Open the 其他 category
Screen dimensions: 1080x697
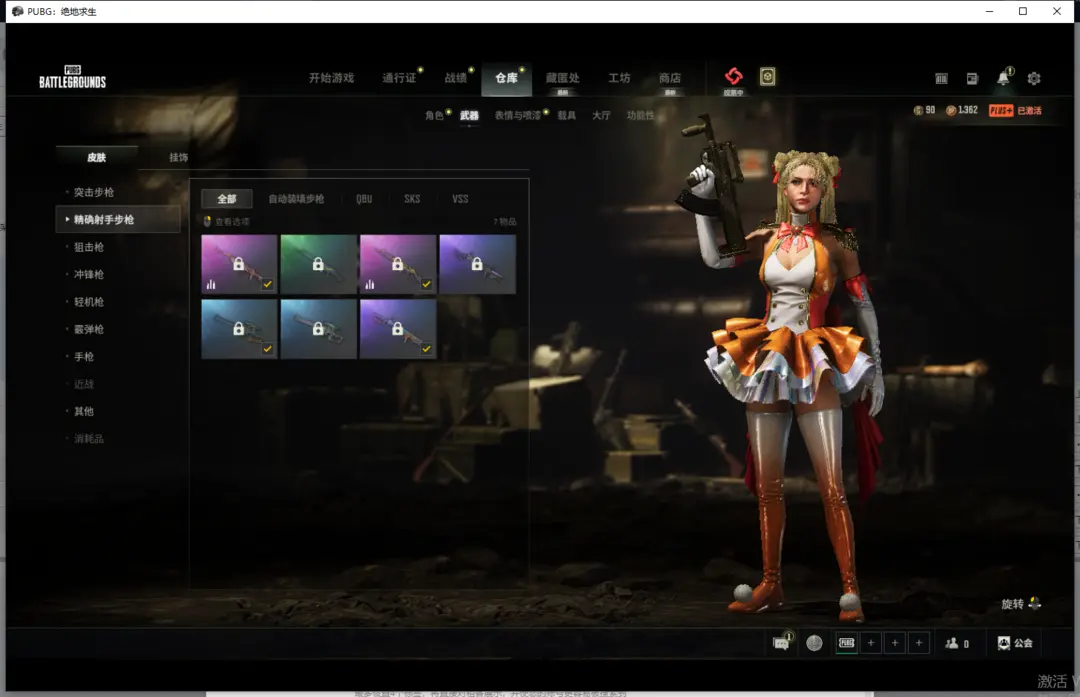(x=83, y=411)
